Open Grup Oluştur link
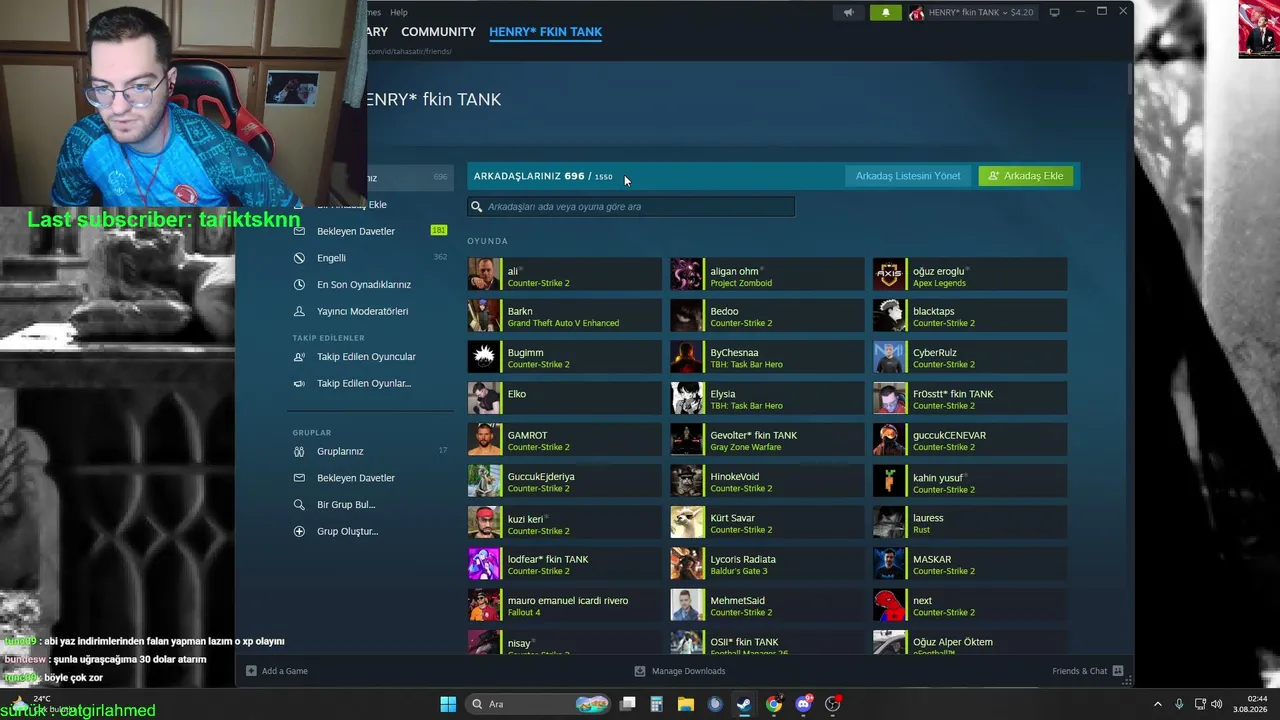Screen dimensions: 1280x720 coord(348,531)
